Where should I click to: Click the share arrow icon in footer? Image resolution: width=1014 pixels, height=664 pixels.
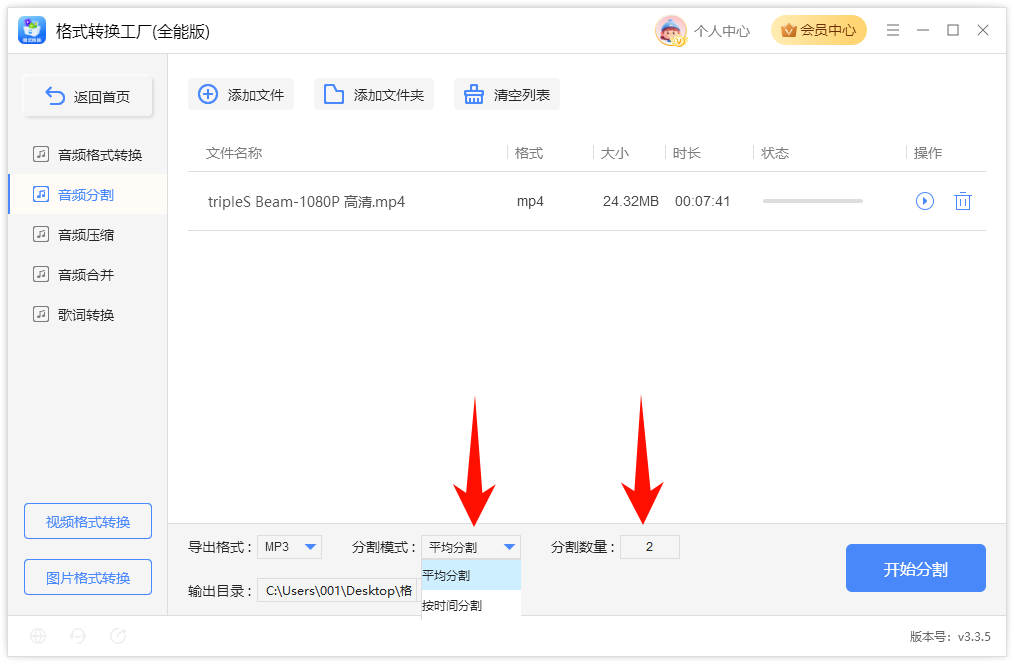(118, 636)
